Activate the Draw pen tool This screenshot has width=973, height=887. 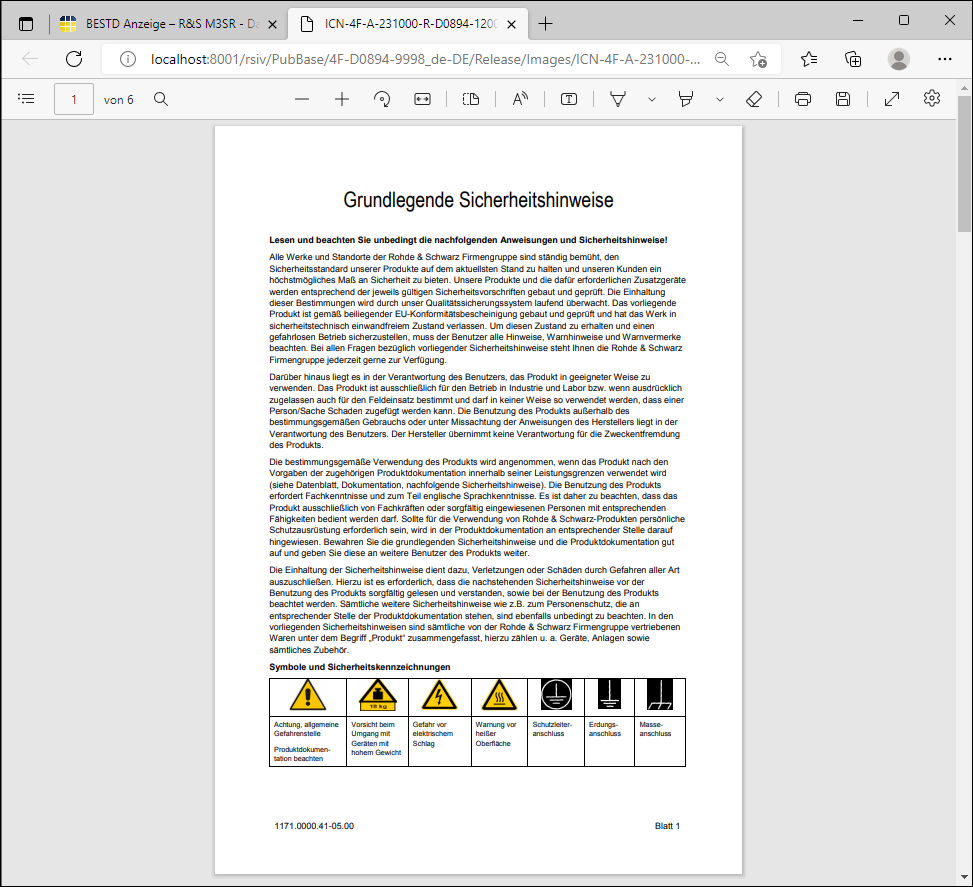click(617, 98)
